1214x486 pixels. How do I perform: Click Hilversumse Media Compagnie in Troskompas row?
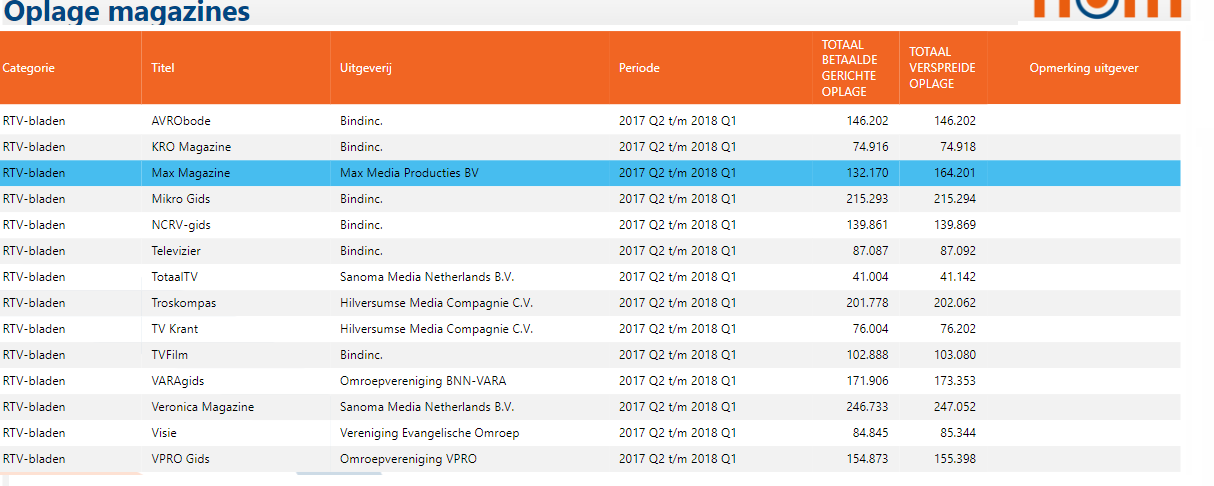436,303
